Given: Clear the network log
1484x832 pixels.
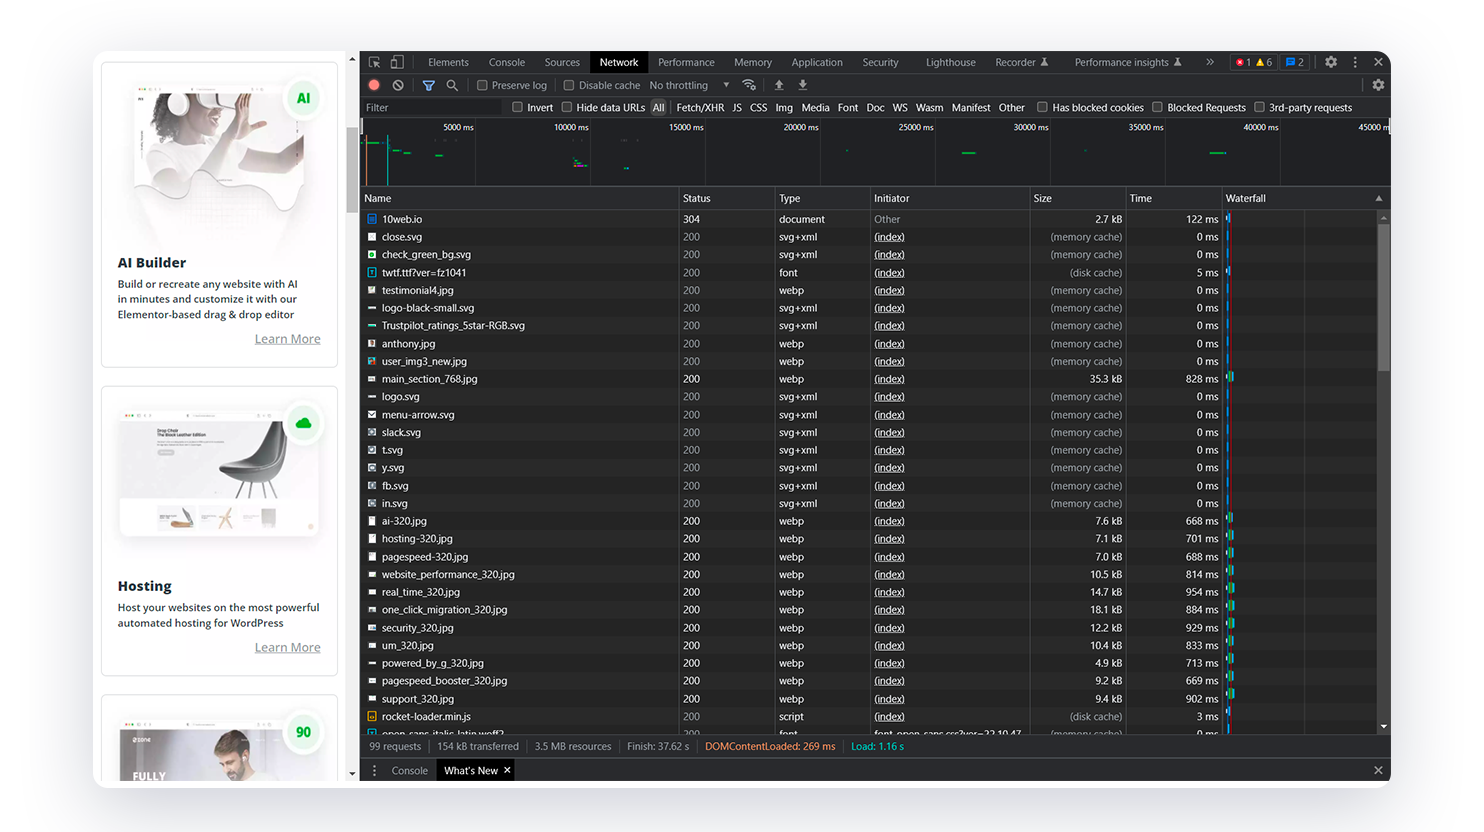Looking at the screenshot, I should tap(398, 85).
